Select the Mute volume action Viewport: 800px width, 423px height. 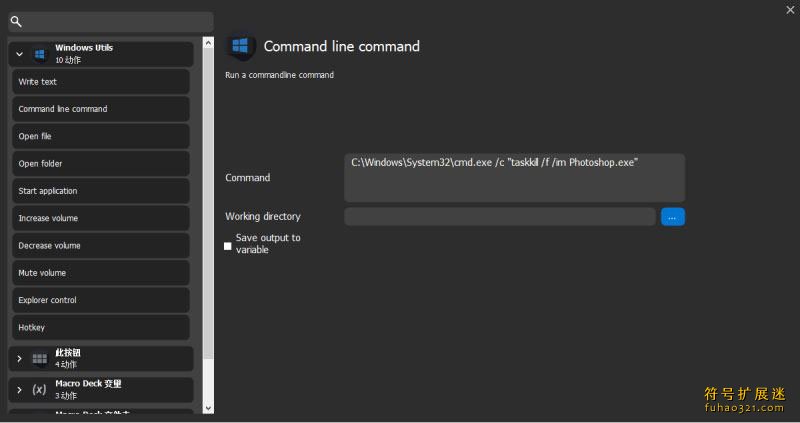101,272
